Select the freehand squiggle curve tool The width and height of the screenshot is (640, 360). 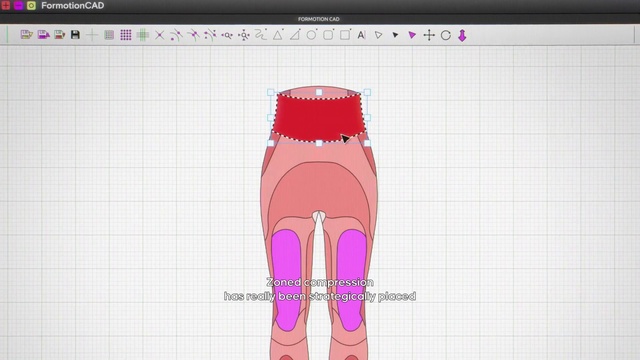(260, 35)
